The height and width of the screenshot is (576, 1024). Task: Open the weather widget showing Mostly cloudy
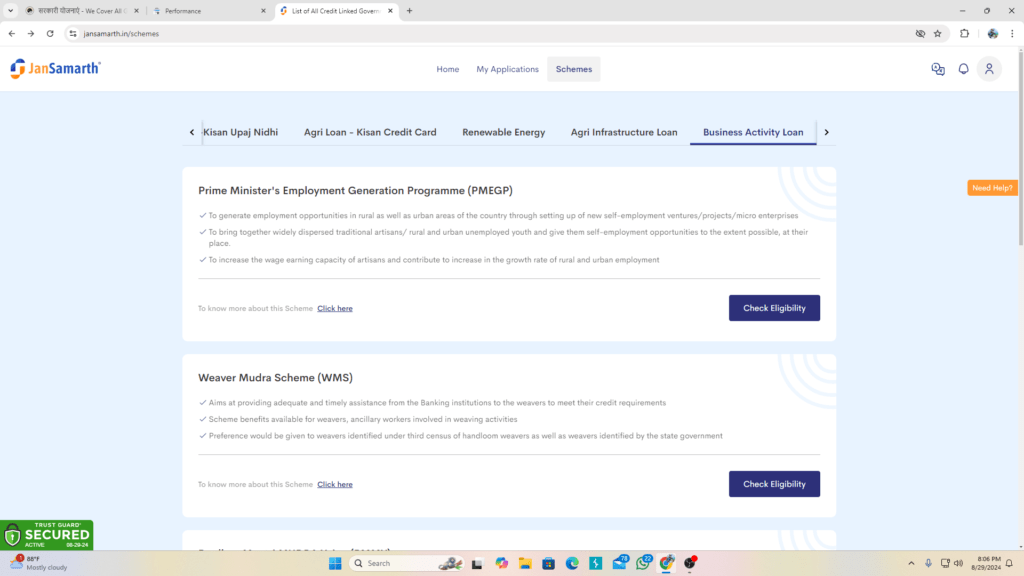pyautogui.click(x=39, y=563)
